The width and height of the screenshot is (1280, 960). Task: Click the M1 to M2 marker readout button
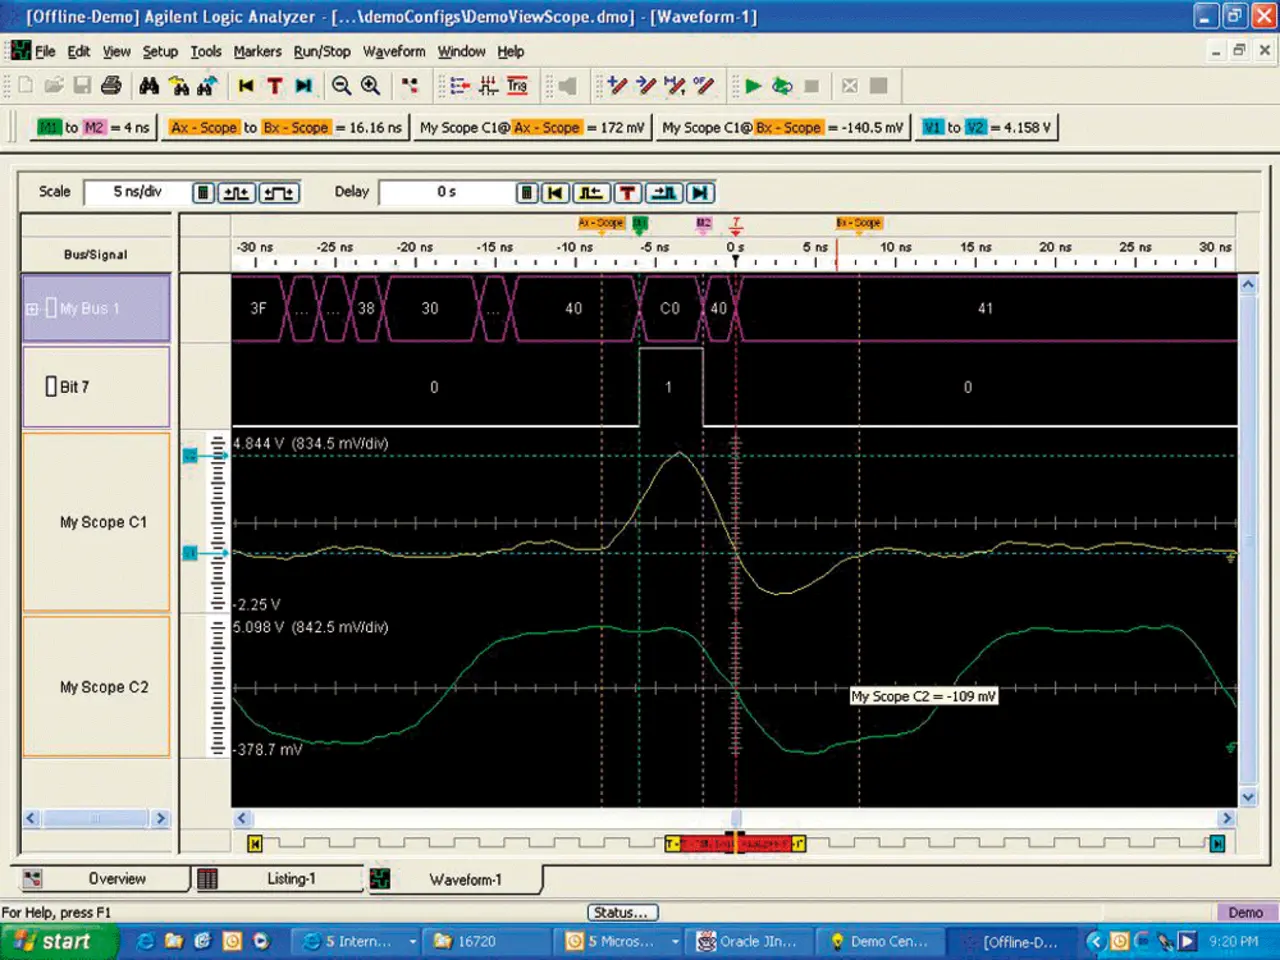pyautogui.click(x=92, y=128)
